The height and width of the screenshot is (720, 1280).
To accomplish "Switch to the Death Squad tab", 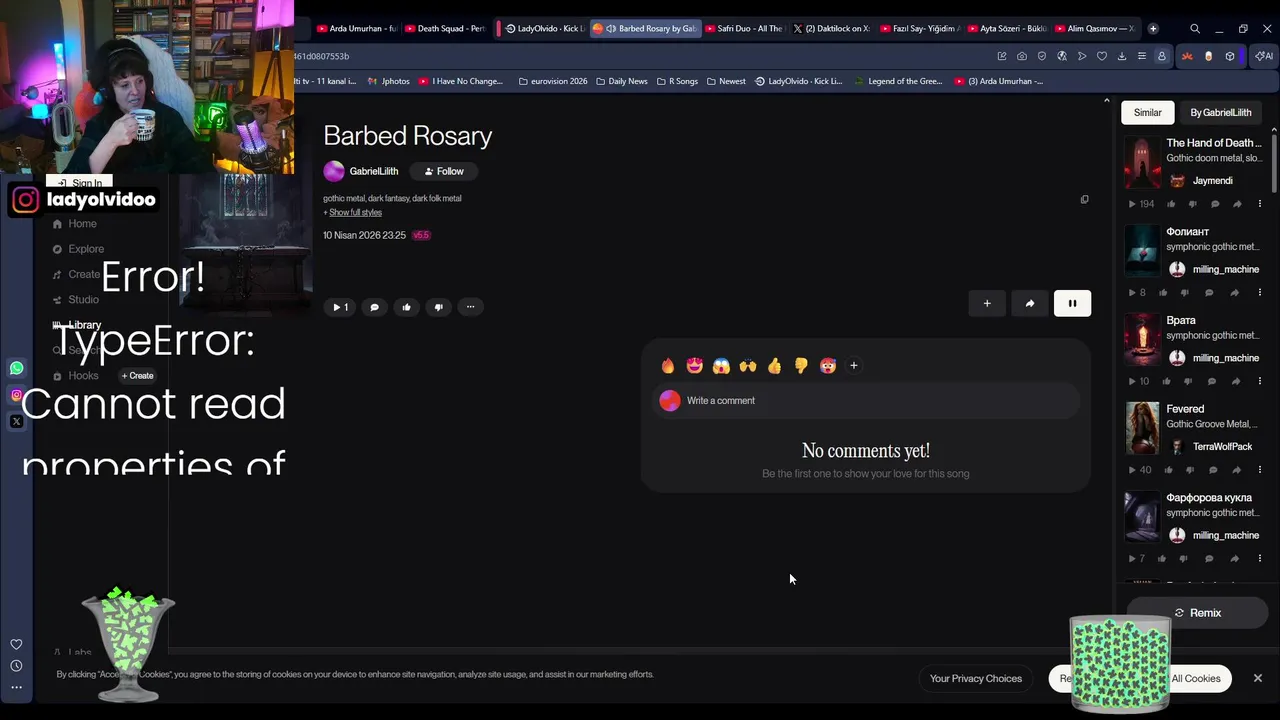I will 445,28.
